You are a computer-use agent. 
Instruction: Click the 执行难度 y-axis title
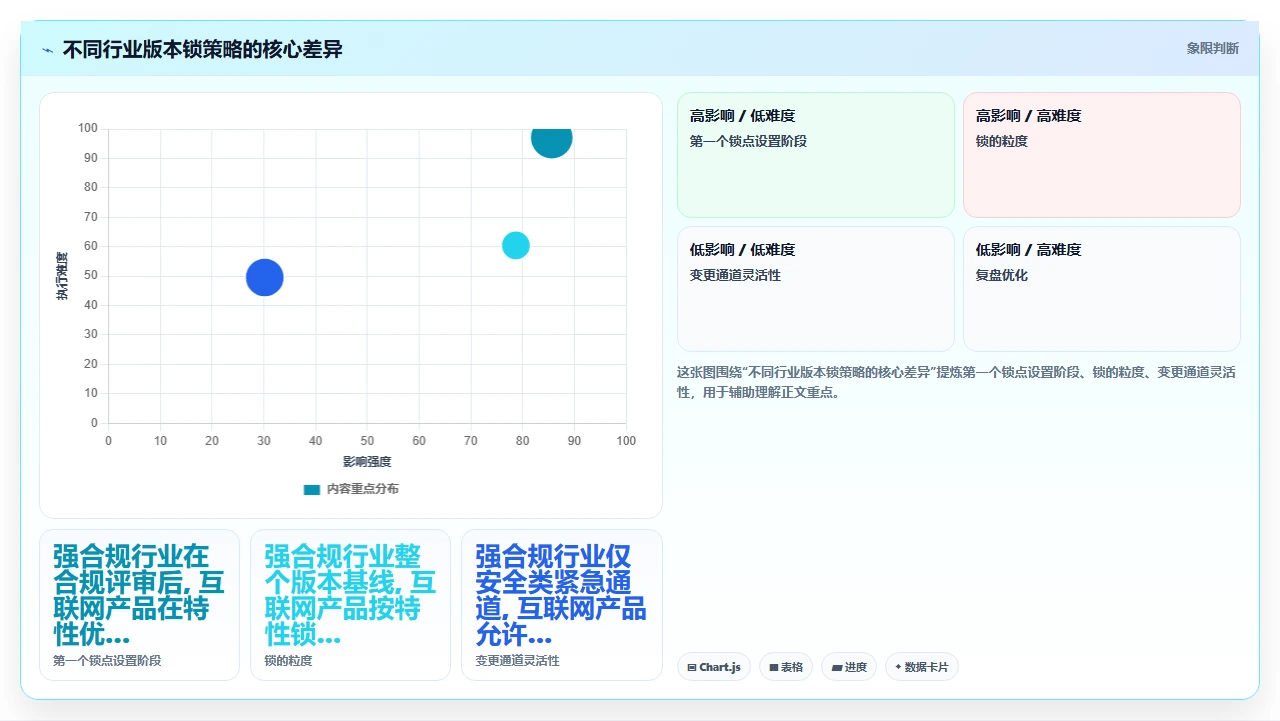click(x=62, y=276)
